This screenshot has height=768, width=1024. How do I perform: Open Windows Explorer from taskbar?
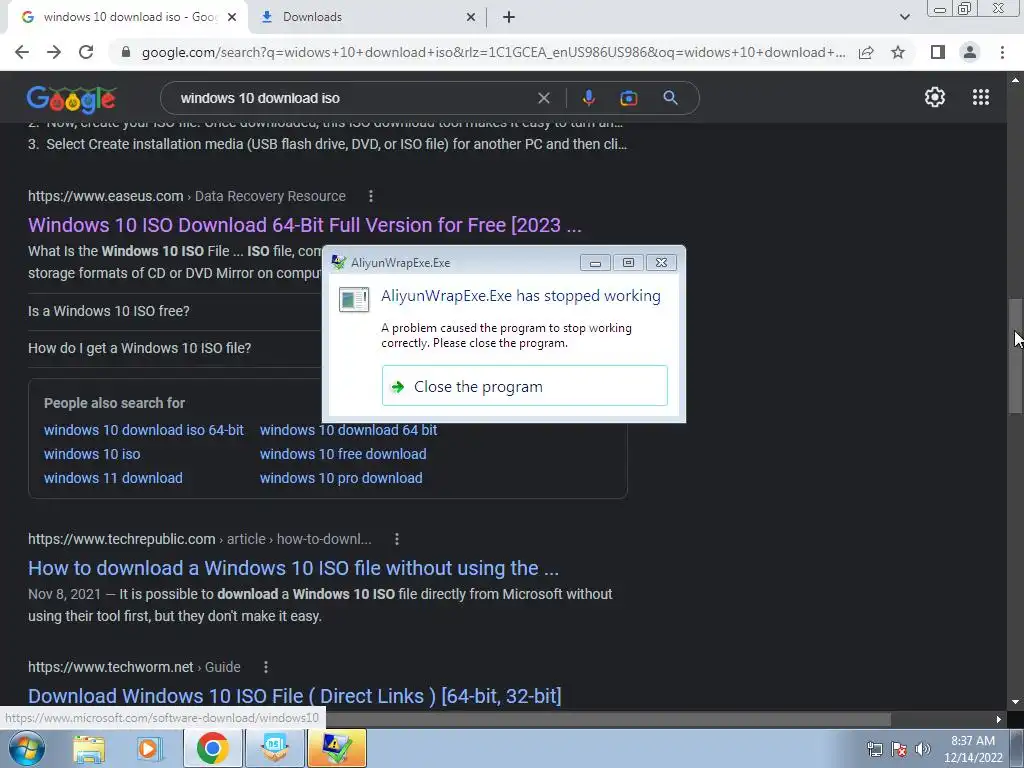click(89, 748)
